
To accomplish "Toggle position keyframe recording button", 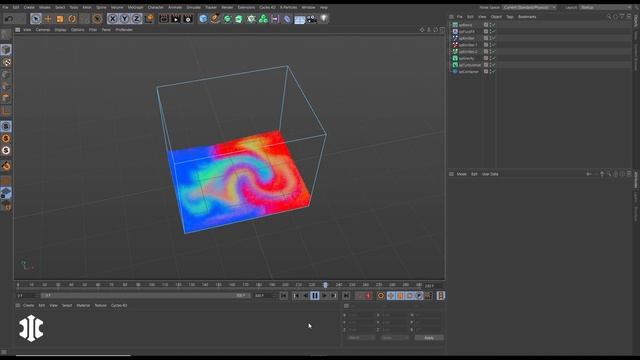I will tap(391, 296).
